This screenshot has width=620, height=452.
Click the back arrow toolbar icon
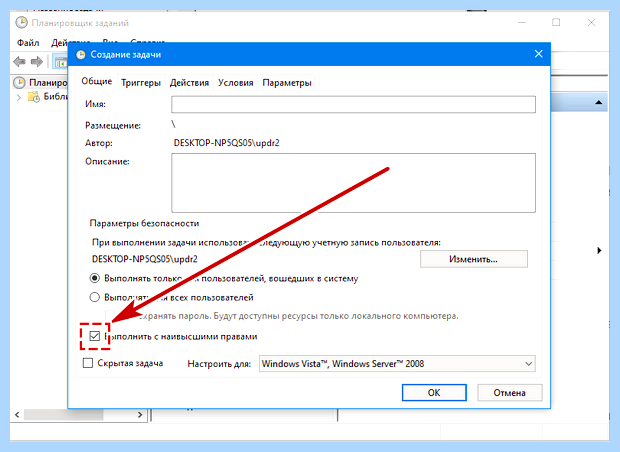(x=19, y=62)
